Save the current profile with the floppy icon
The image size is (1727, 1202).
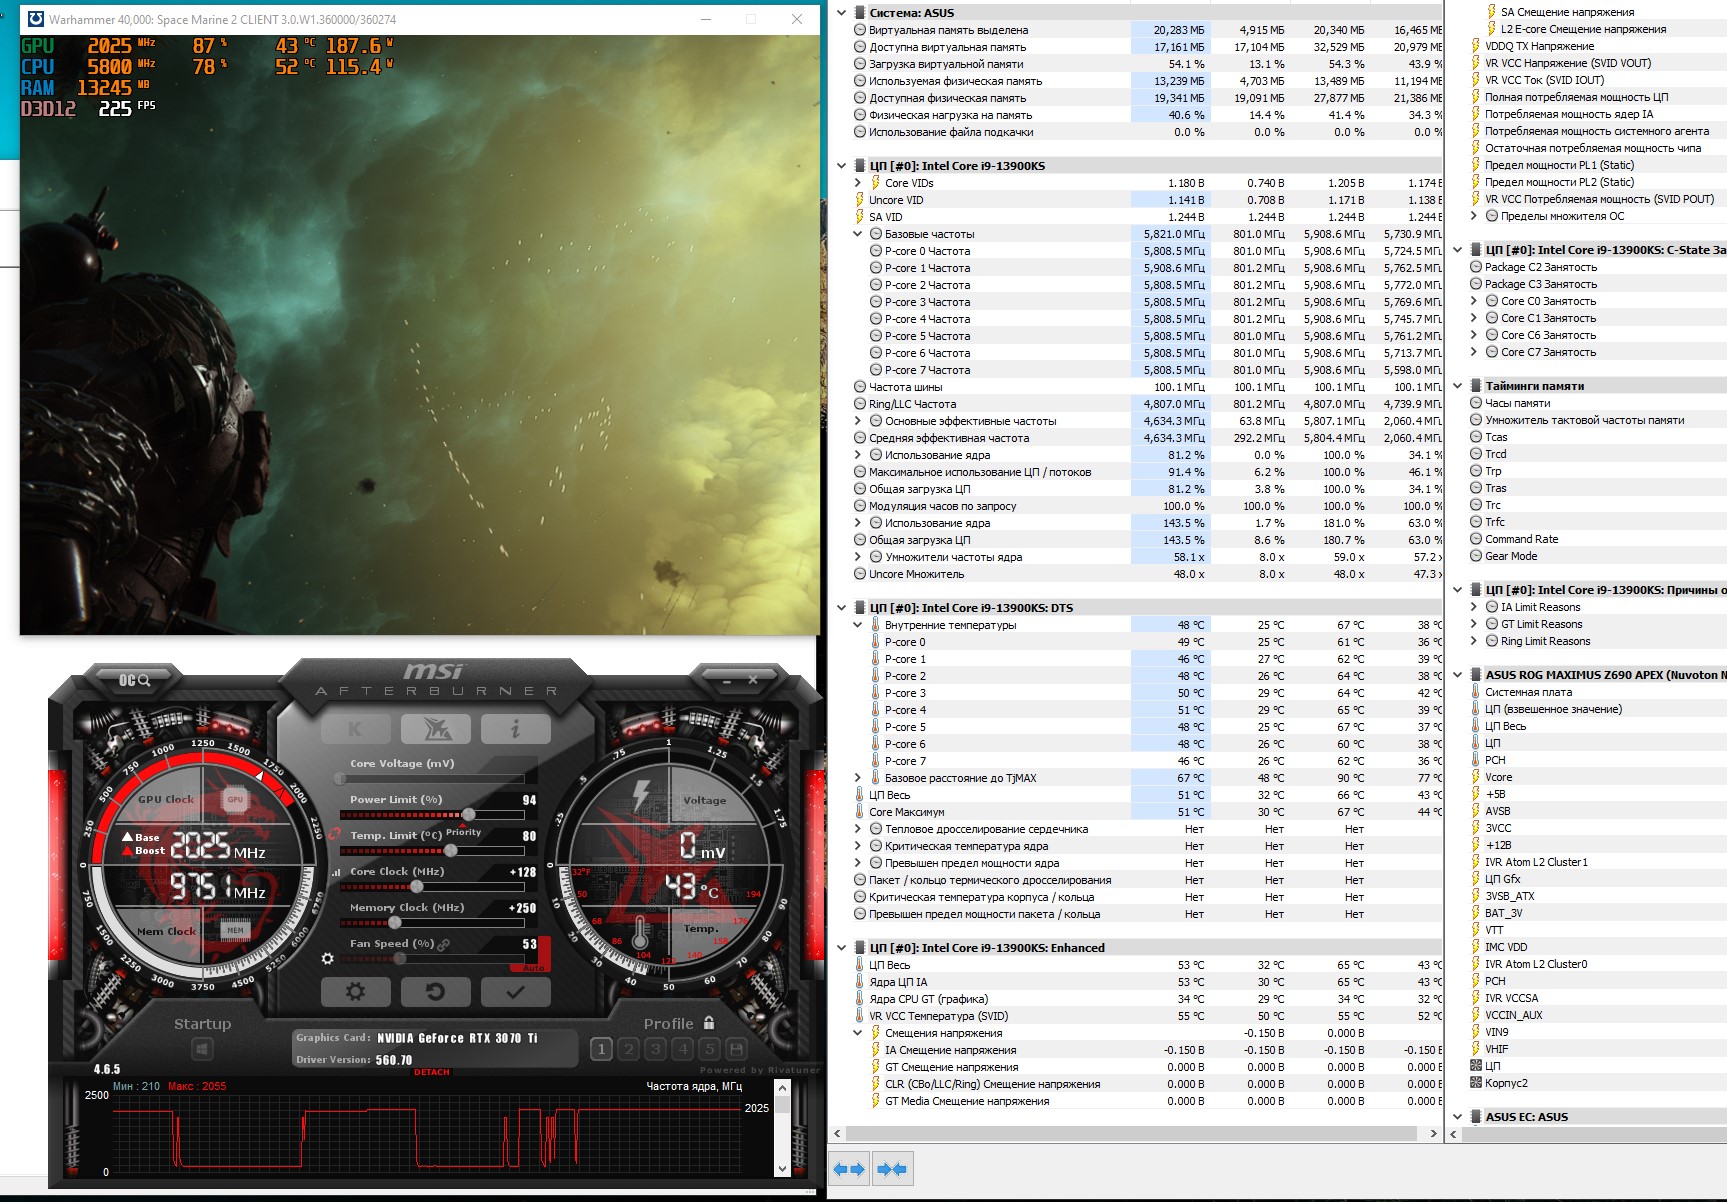pyautogui.click(x=737, y=1049)
